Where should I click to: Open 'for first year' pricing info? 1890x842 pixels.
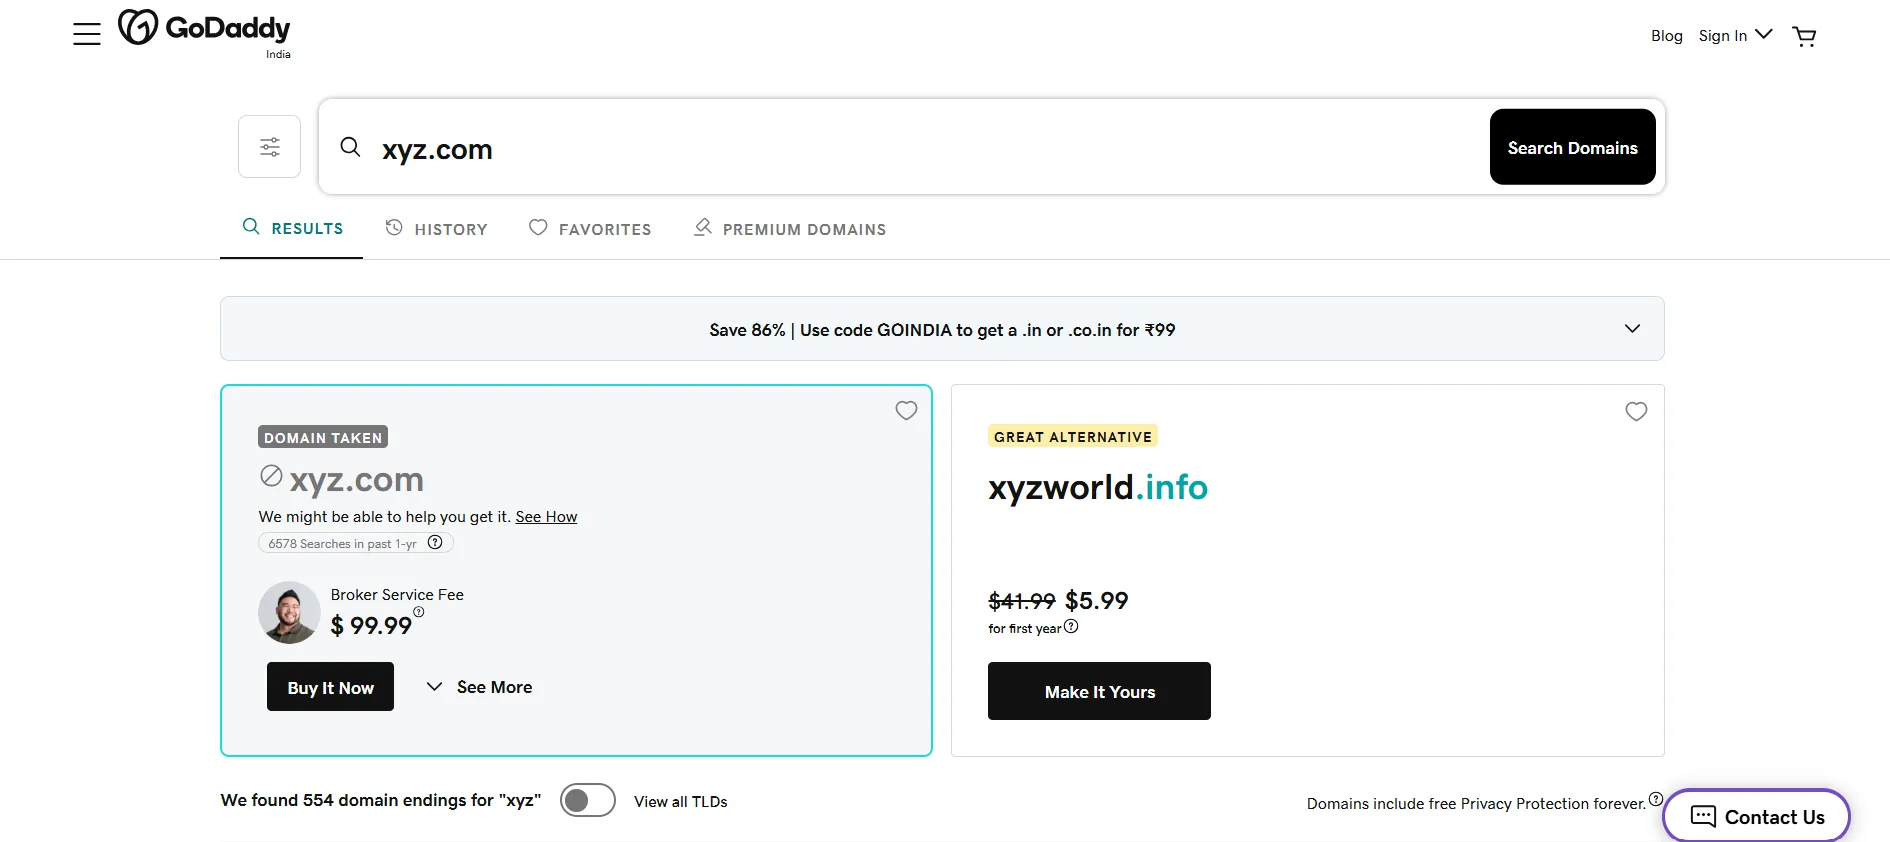click(1071, 626)
